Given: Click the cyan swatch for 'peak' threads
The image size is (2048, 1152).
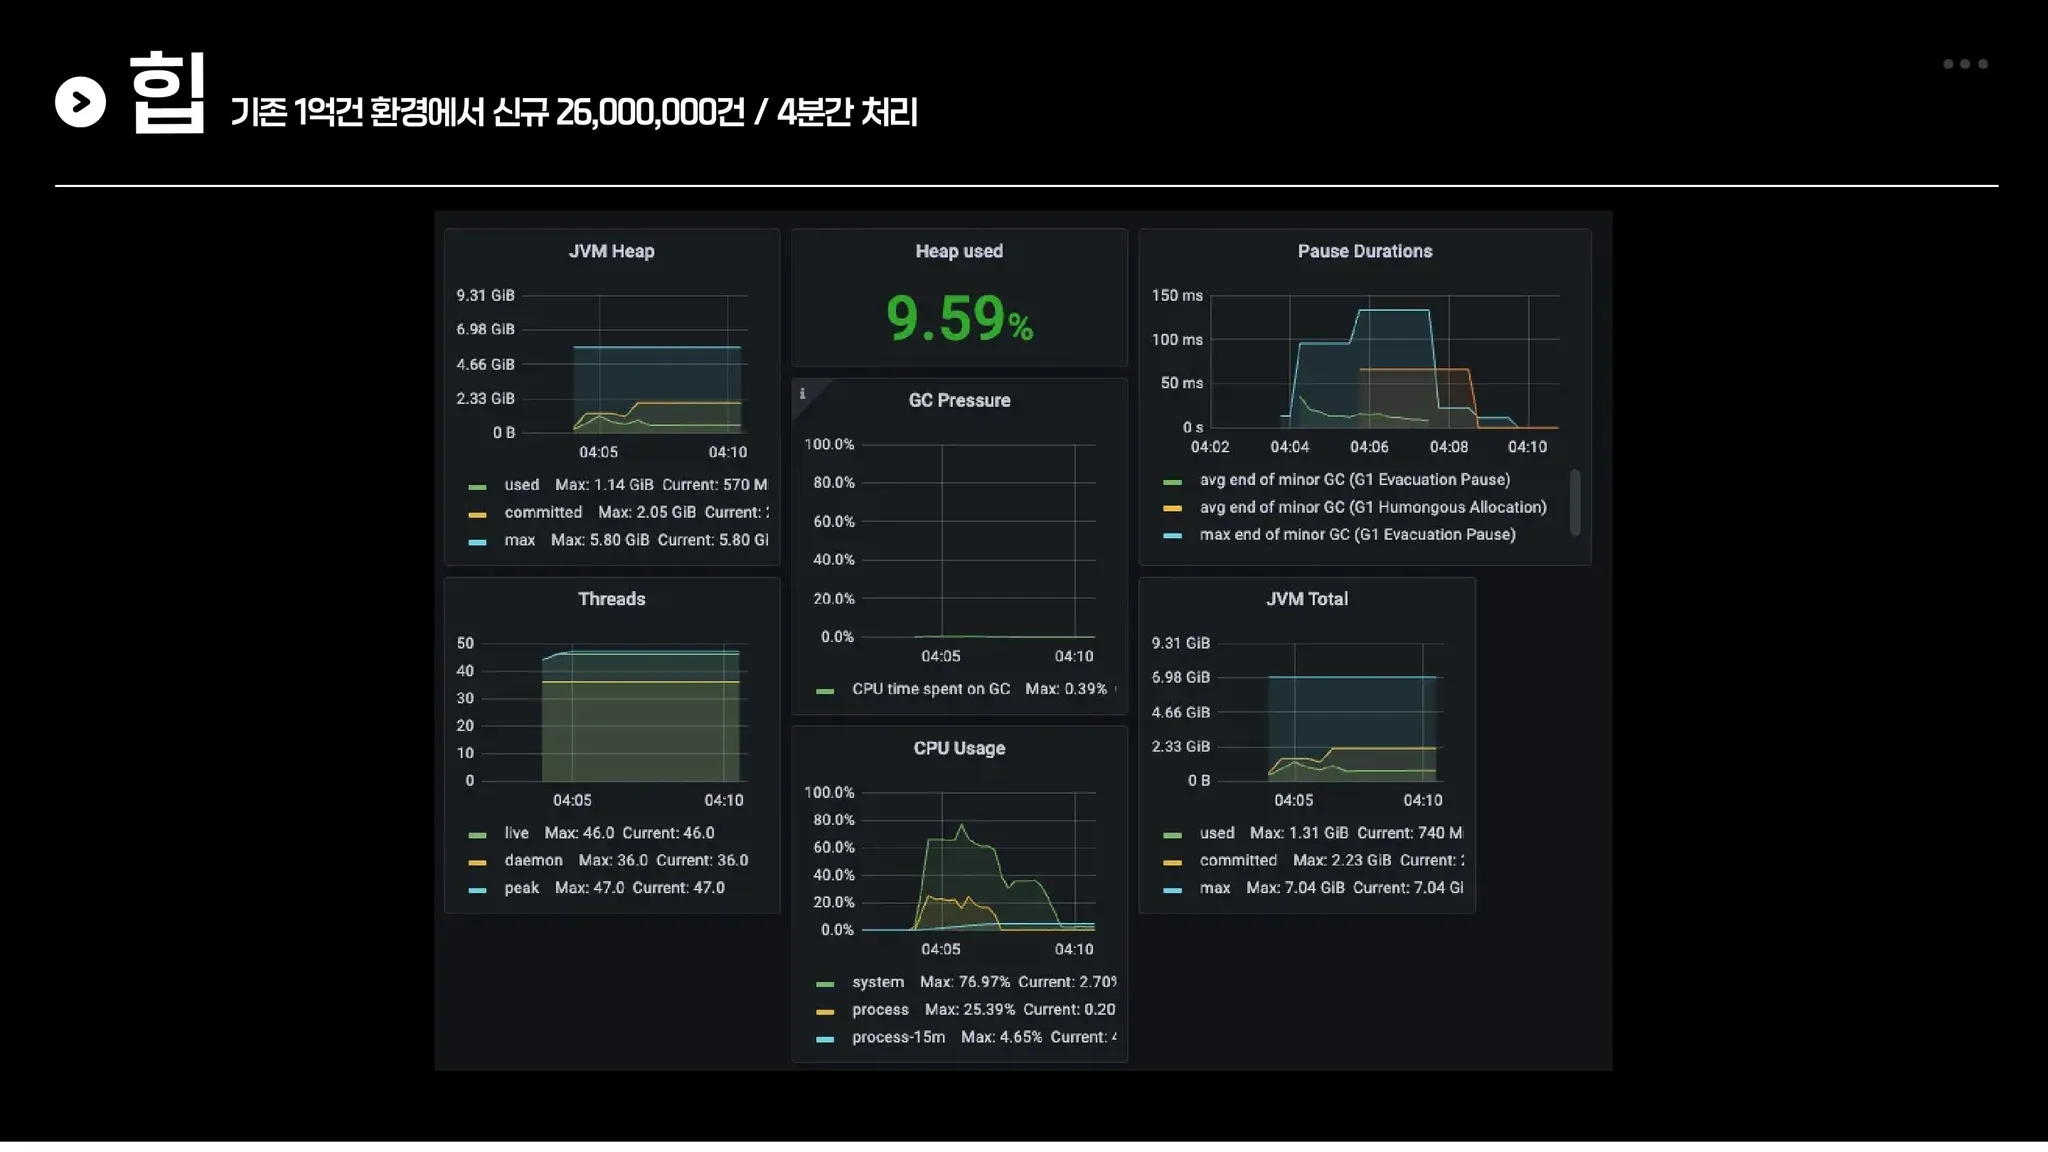Looking at the screenshot, I should pyautogui.click(x=477, y=889).
